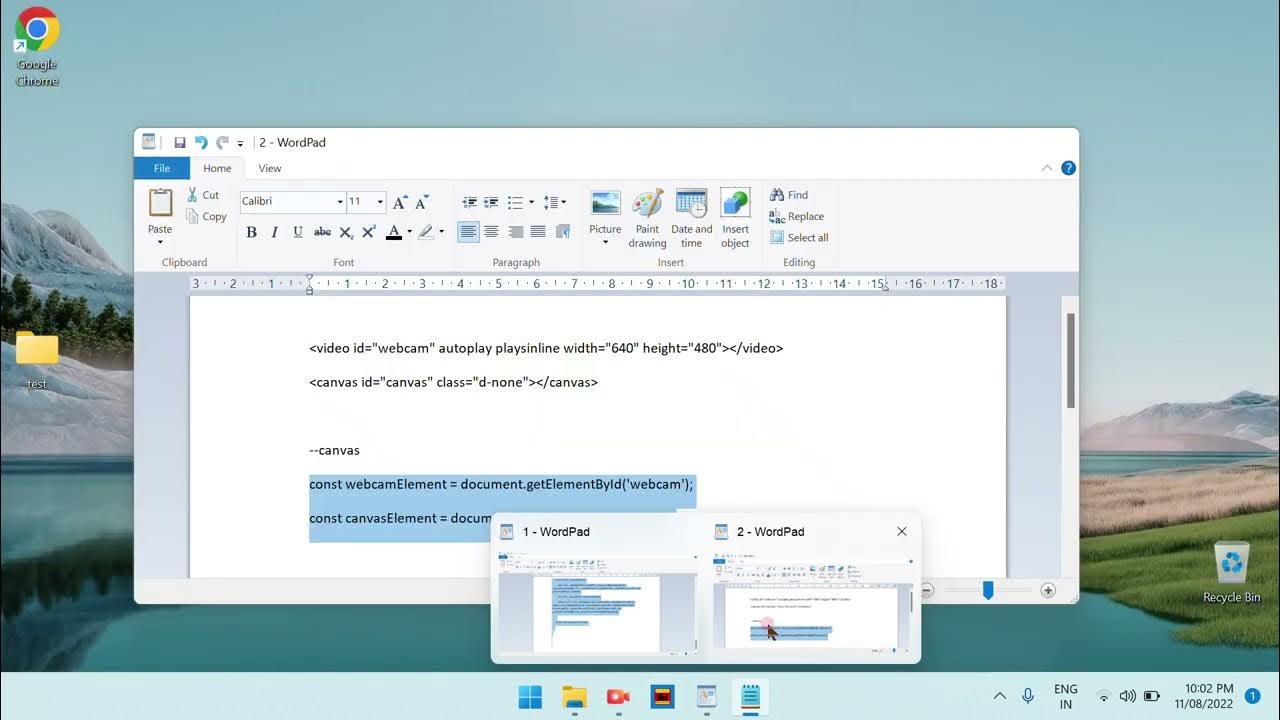Show hidden tray icons chevron
This screenshot has height=720, width=1280.
coord(999,696)
